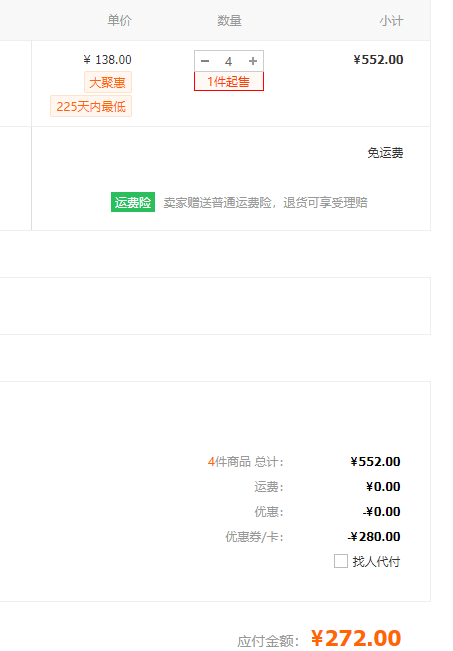Image resolution: width=453 pixels, height=651 pixels.
Task: Increase quantity with the plus button
Action: pos(253,61)
